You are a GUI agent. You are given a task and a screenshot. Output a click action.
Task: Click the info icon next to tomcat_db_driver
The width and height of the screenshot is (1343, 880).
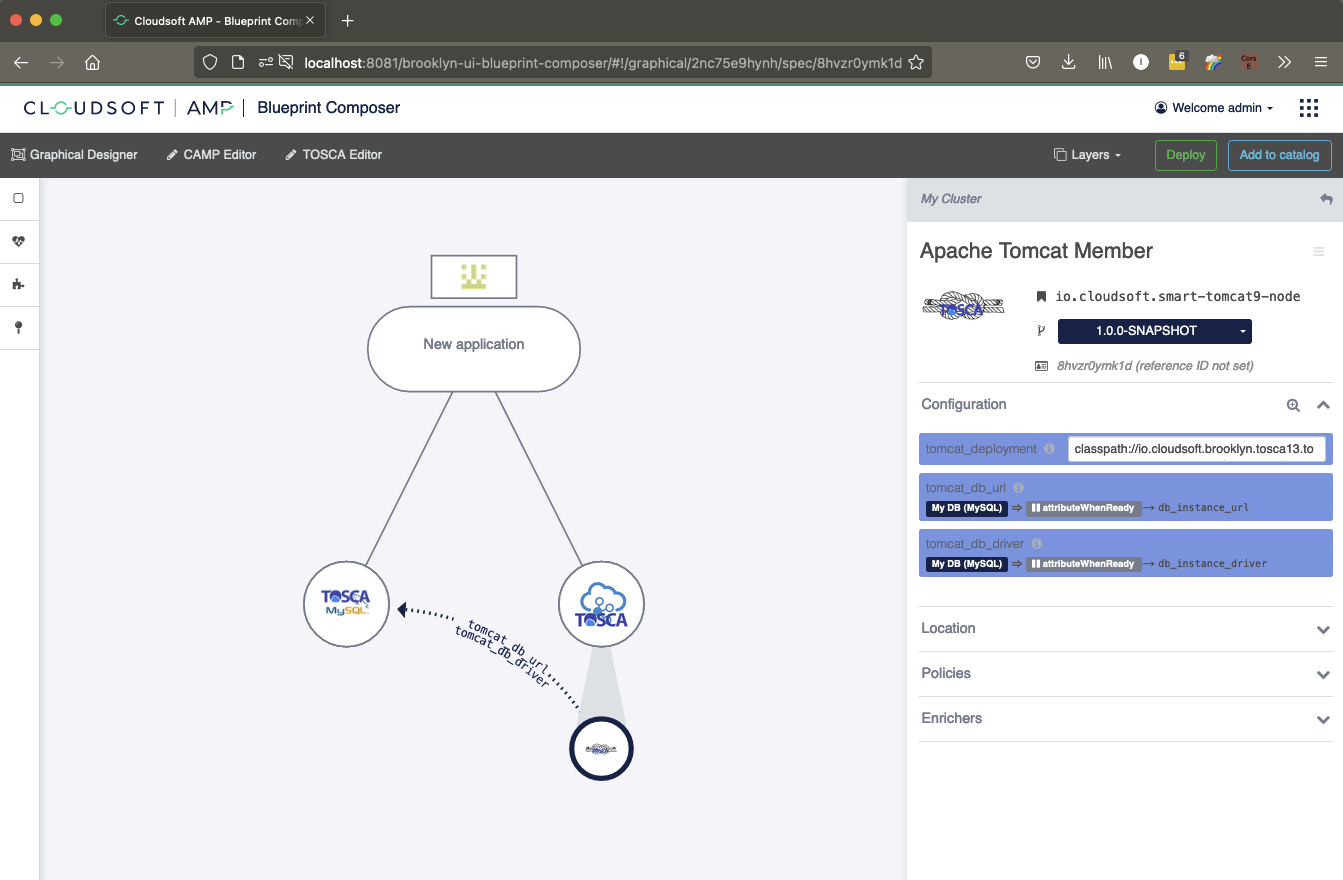click(1037, 544)
